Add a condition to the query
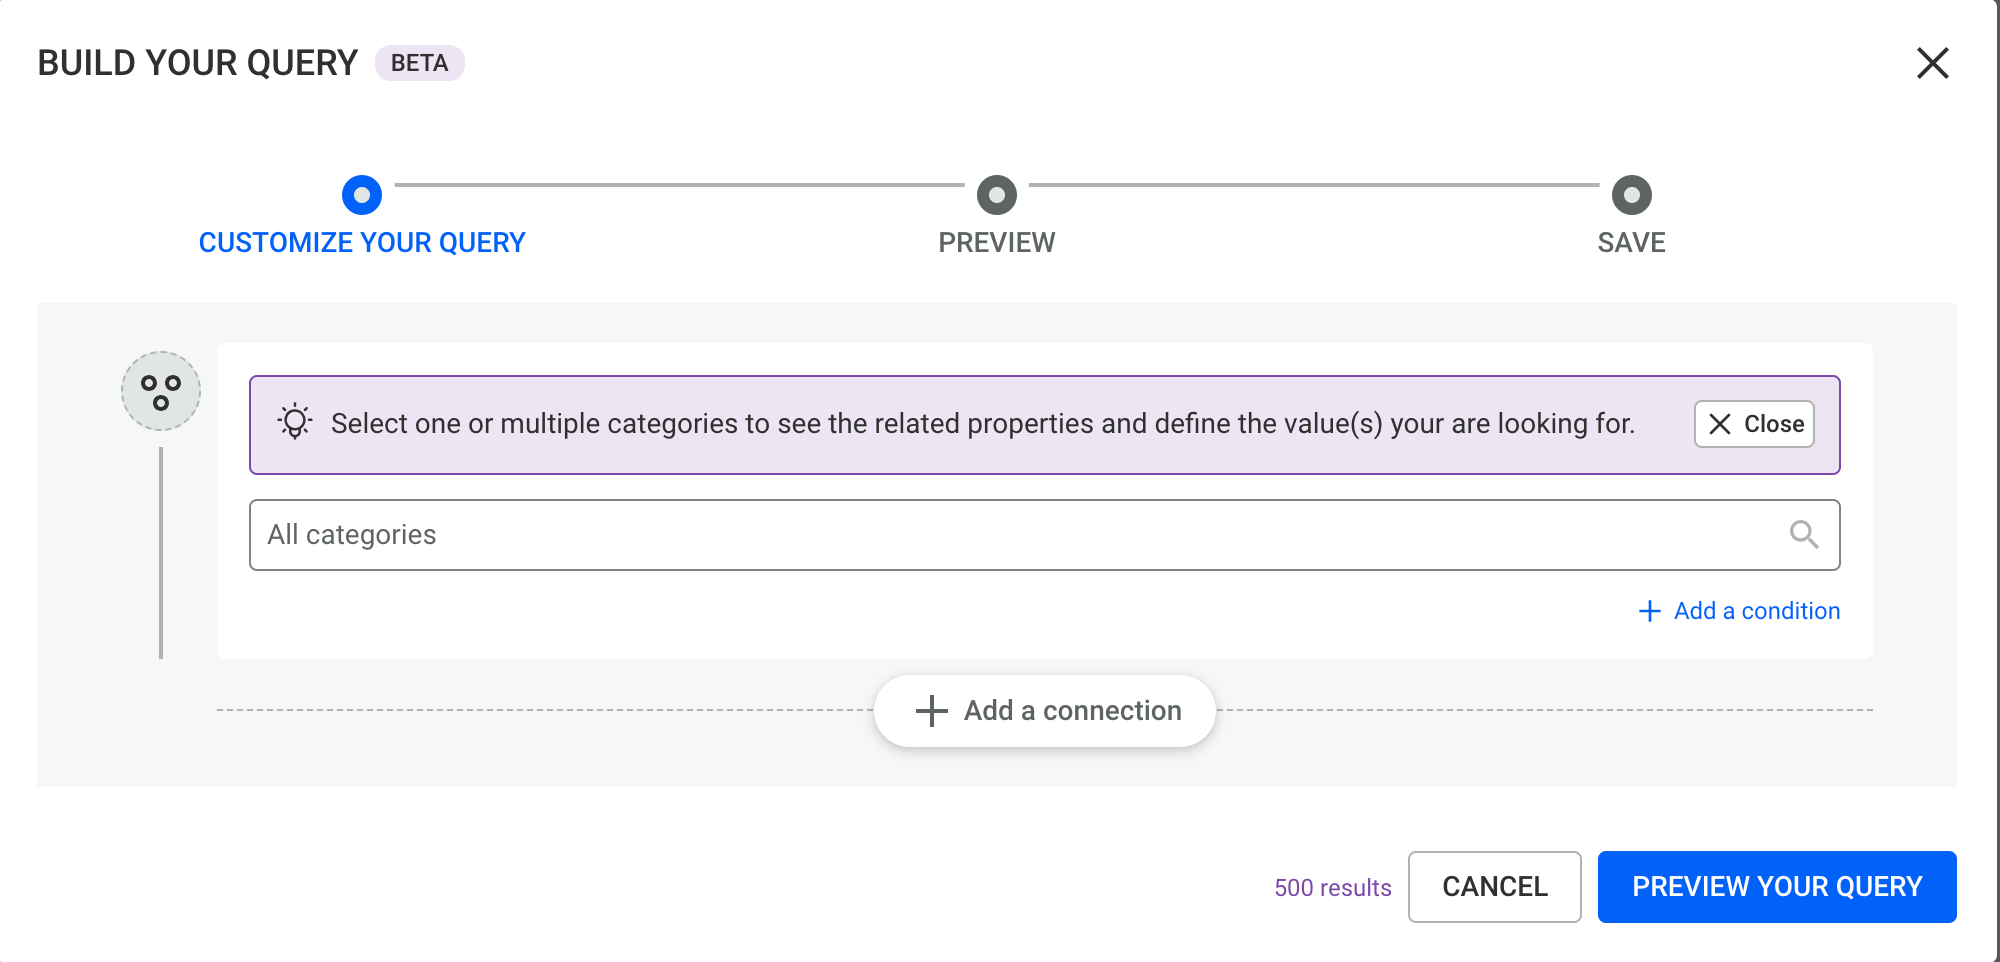Image resolution: width=2000 pixels, height=962 pixels. tap(1756, 610)
